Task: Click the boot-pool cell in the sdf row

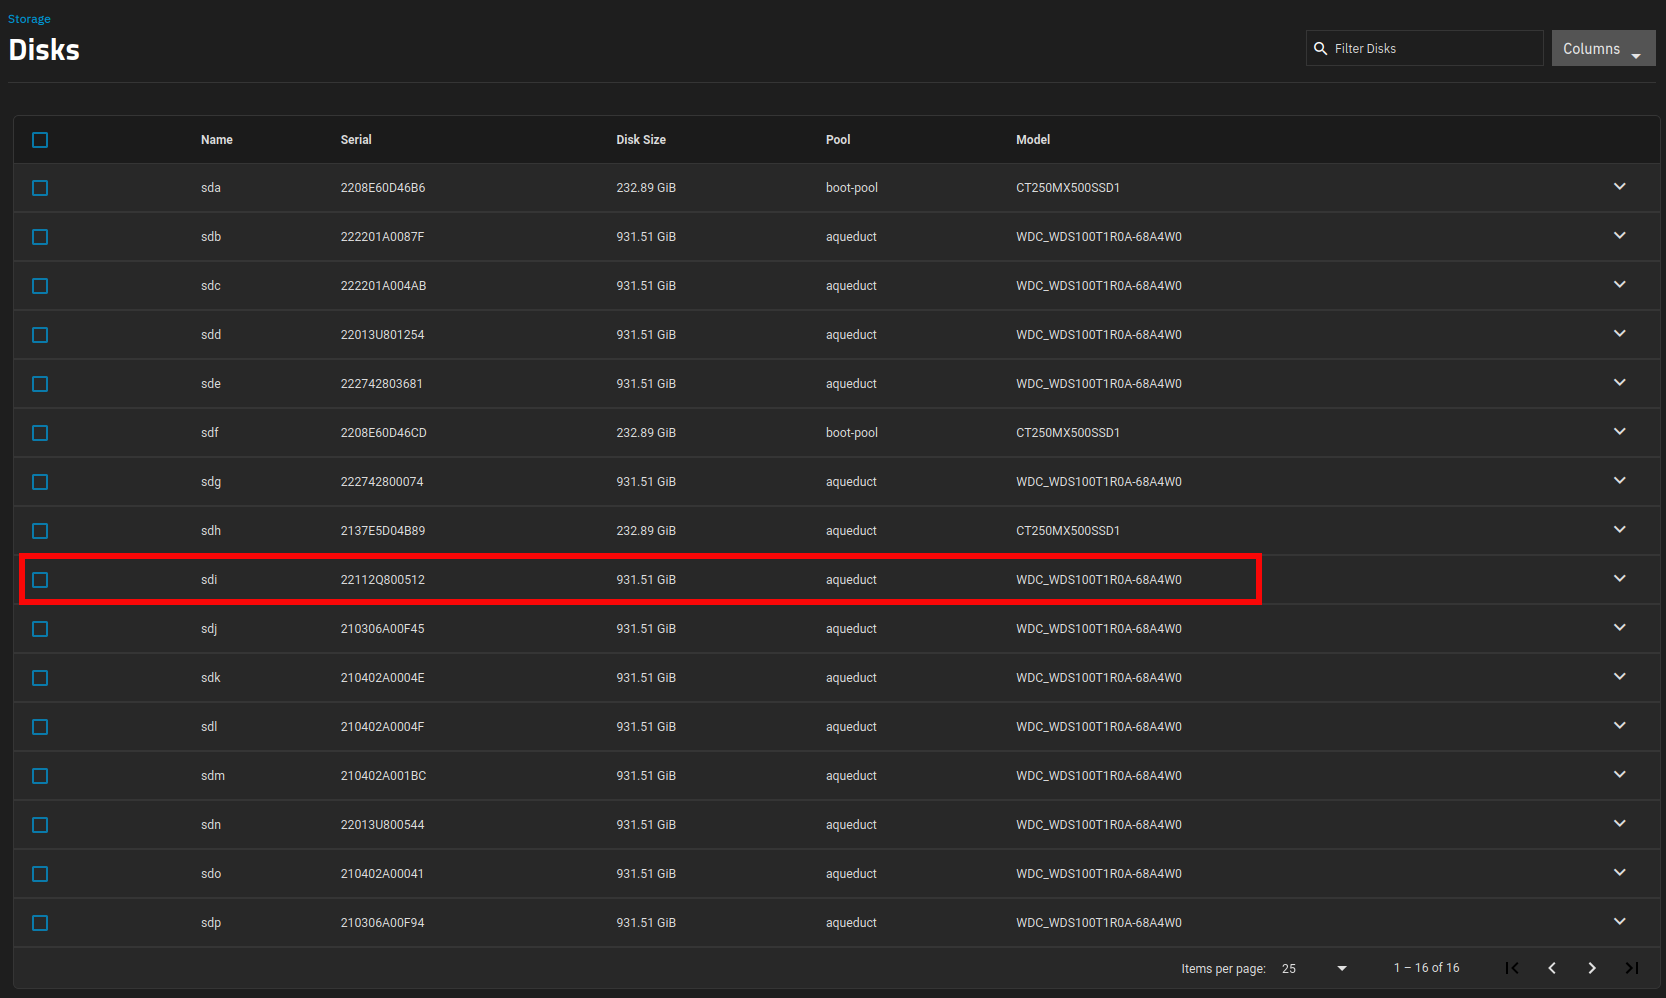Action: [x=852, y=433]
